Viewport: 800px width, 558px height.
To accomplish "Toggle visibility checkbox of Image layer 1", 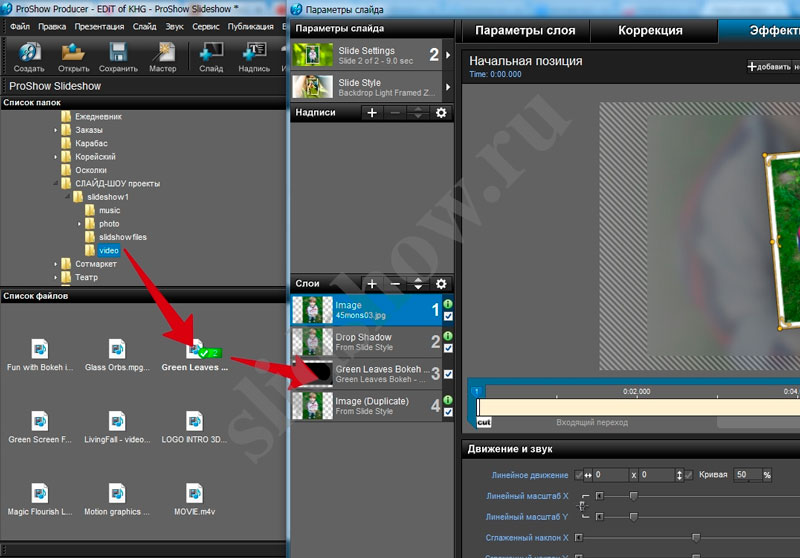I will pos(448,316).
